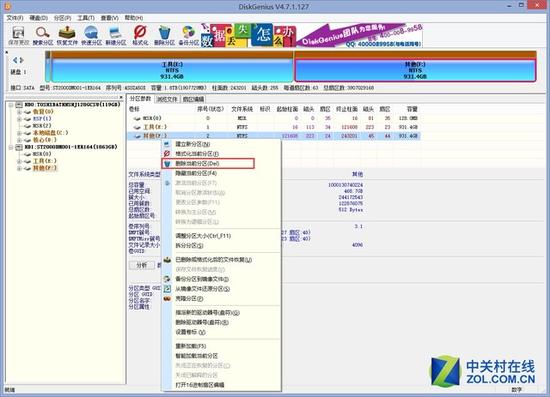The height and width of the screenshot is (397, 550).
Task: Expand the 其他(F:) tree node
Action: tap(19, 168)
